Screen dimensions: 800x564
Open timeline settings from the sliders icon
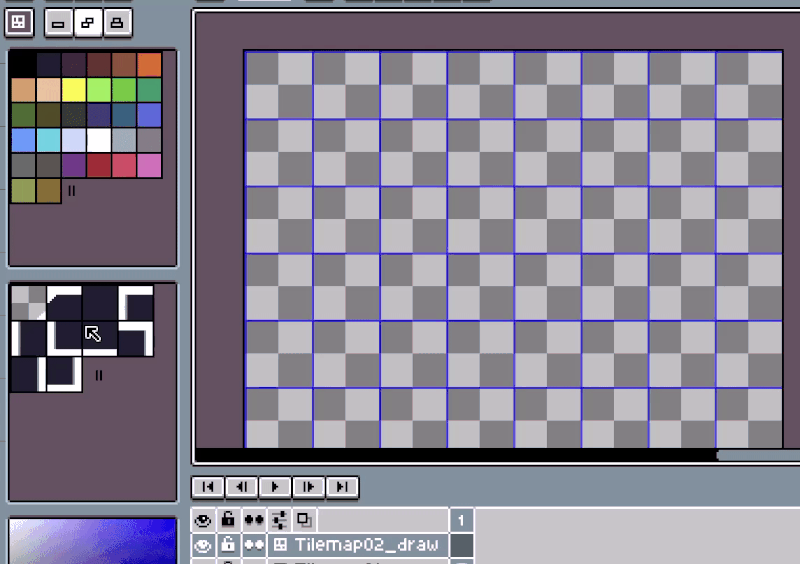click(279, 520)
